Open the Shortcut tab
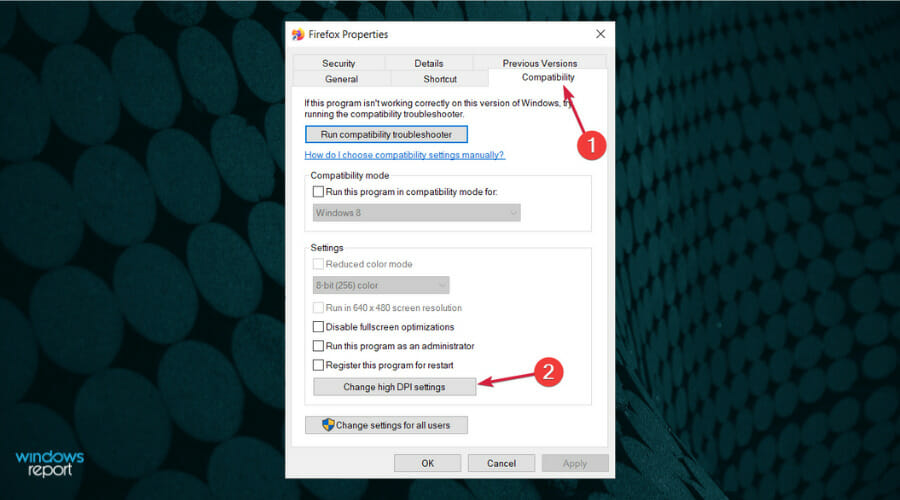This screenshot has width=900, height=500. tap(440, 79)
